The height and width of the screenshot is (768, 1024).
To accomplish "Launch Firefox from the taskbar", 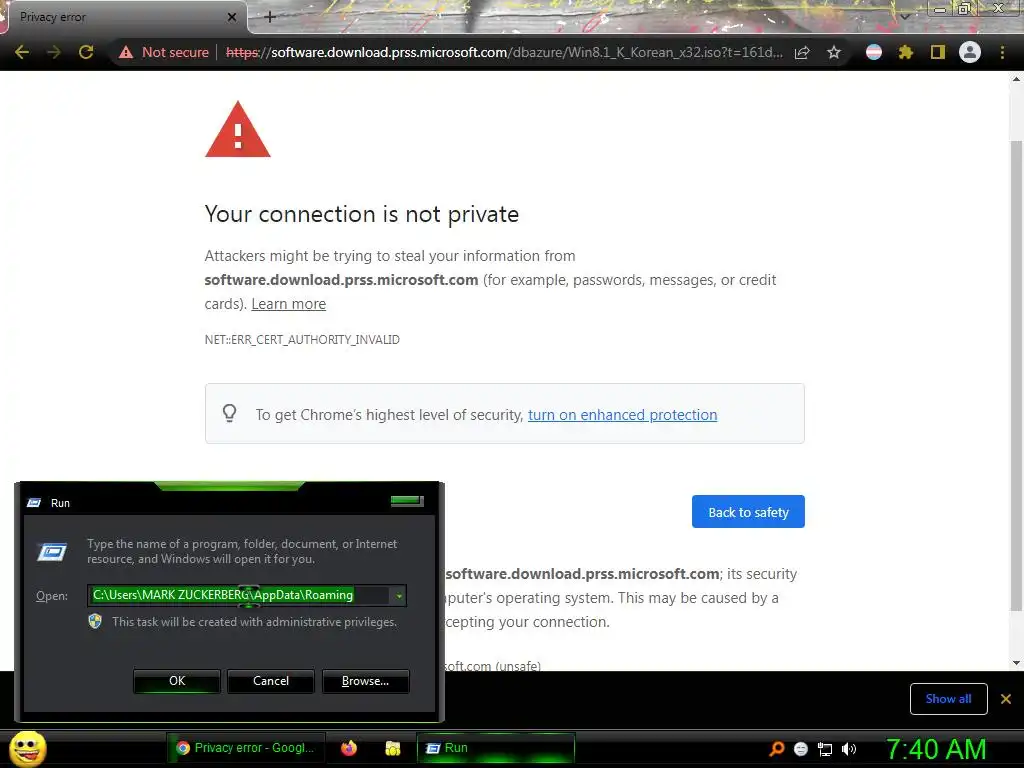I will 349,748.
